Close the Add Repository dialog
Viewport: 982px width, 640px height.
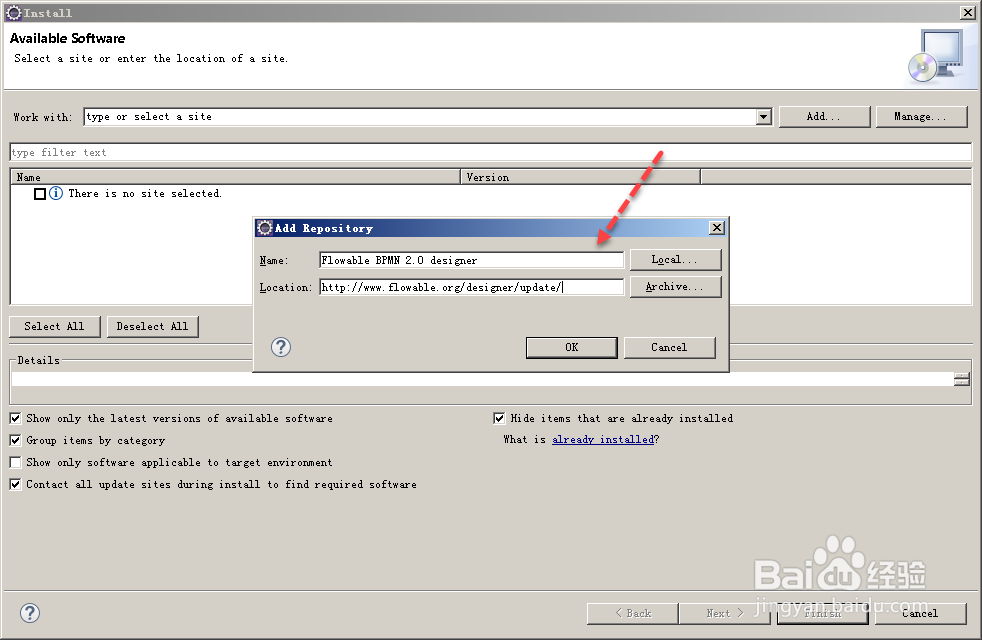click(x=717, y=228)
